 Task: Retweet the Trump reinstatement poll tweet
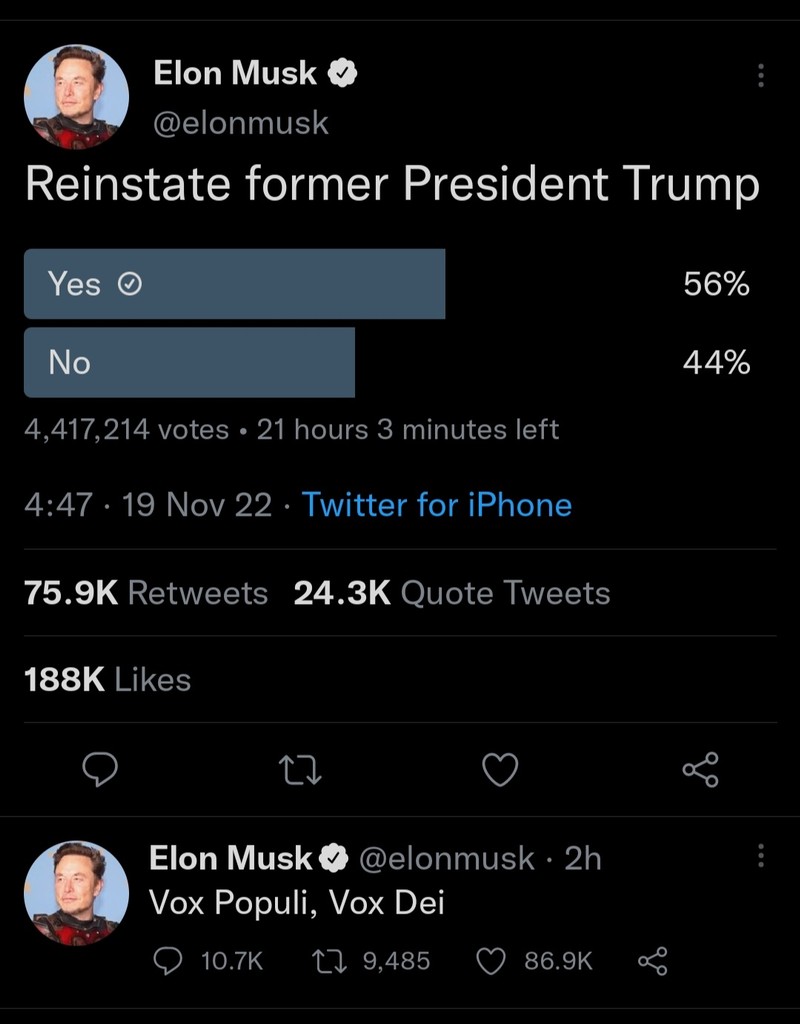pos(300,769)
